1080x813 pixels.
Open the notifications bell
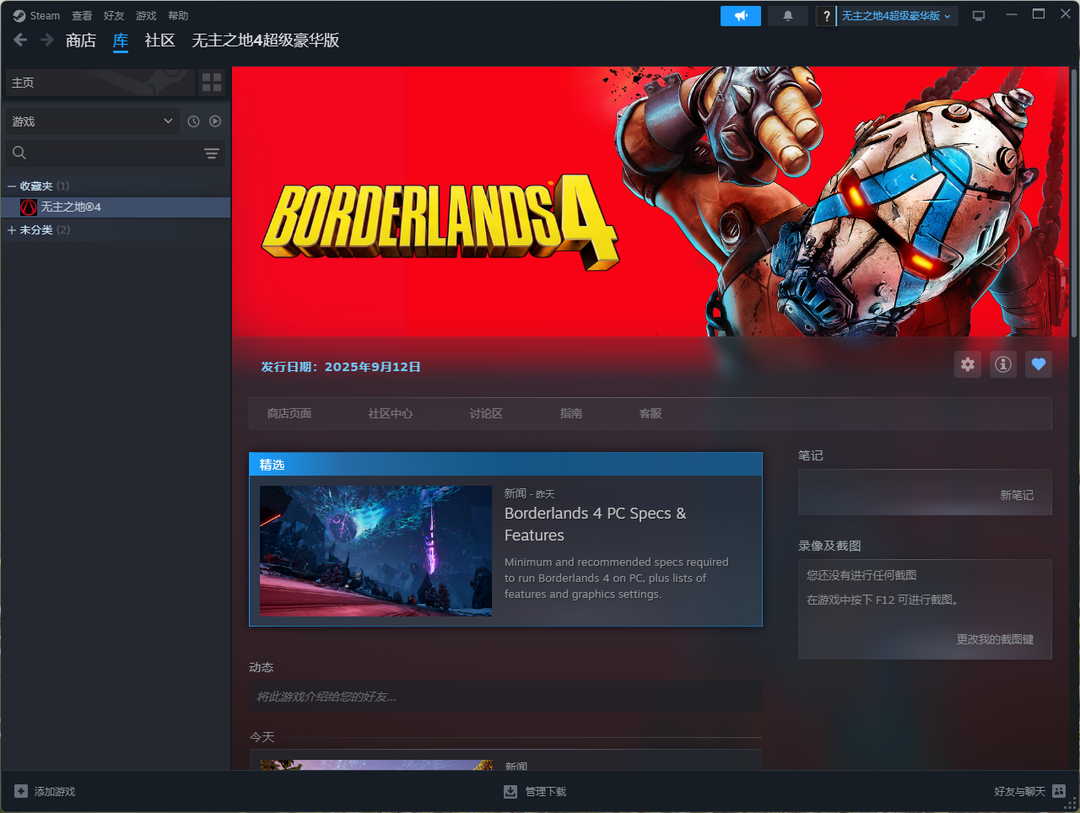pos(788,16)
